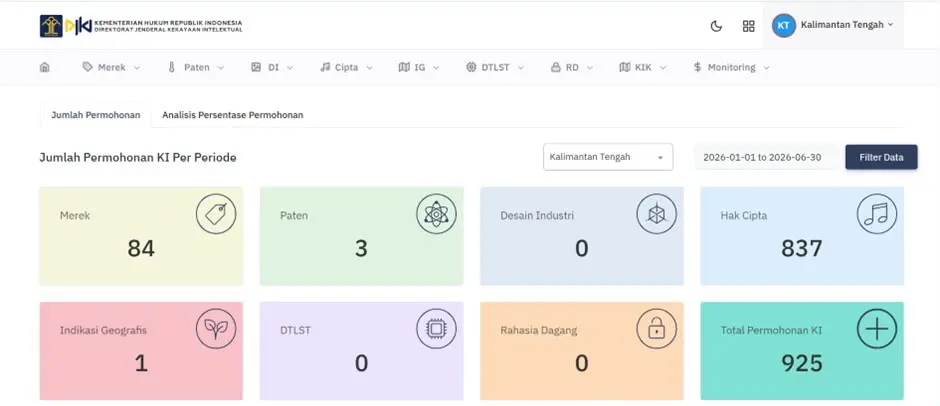Click the Paten atom icon

point(436,213)
